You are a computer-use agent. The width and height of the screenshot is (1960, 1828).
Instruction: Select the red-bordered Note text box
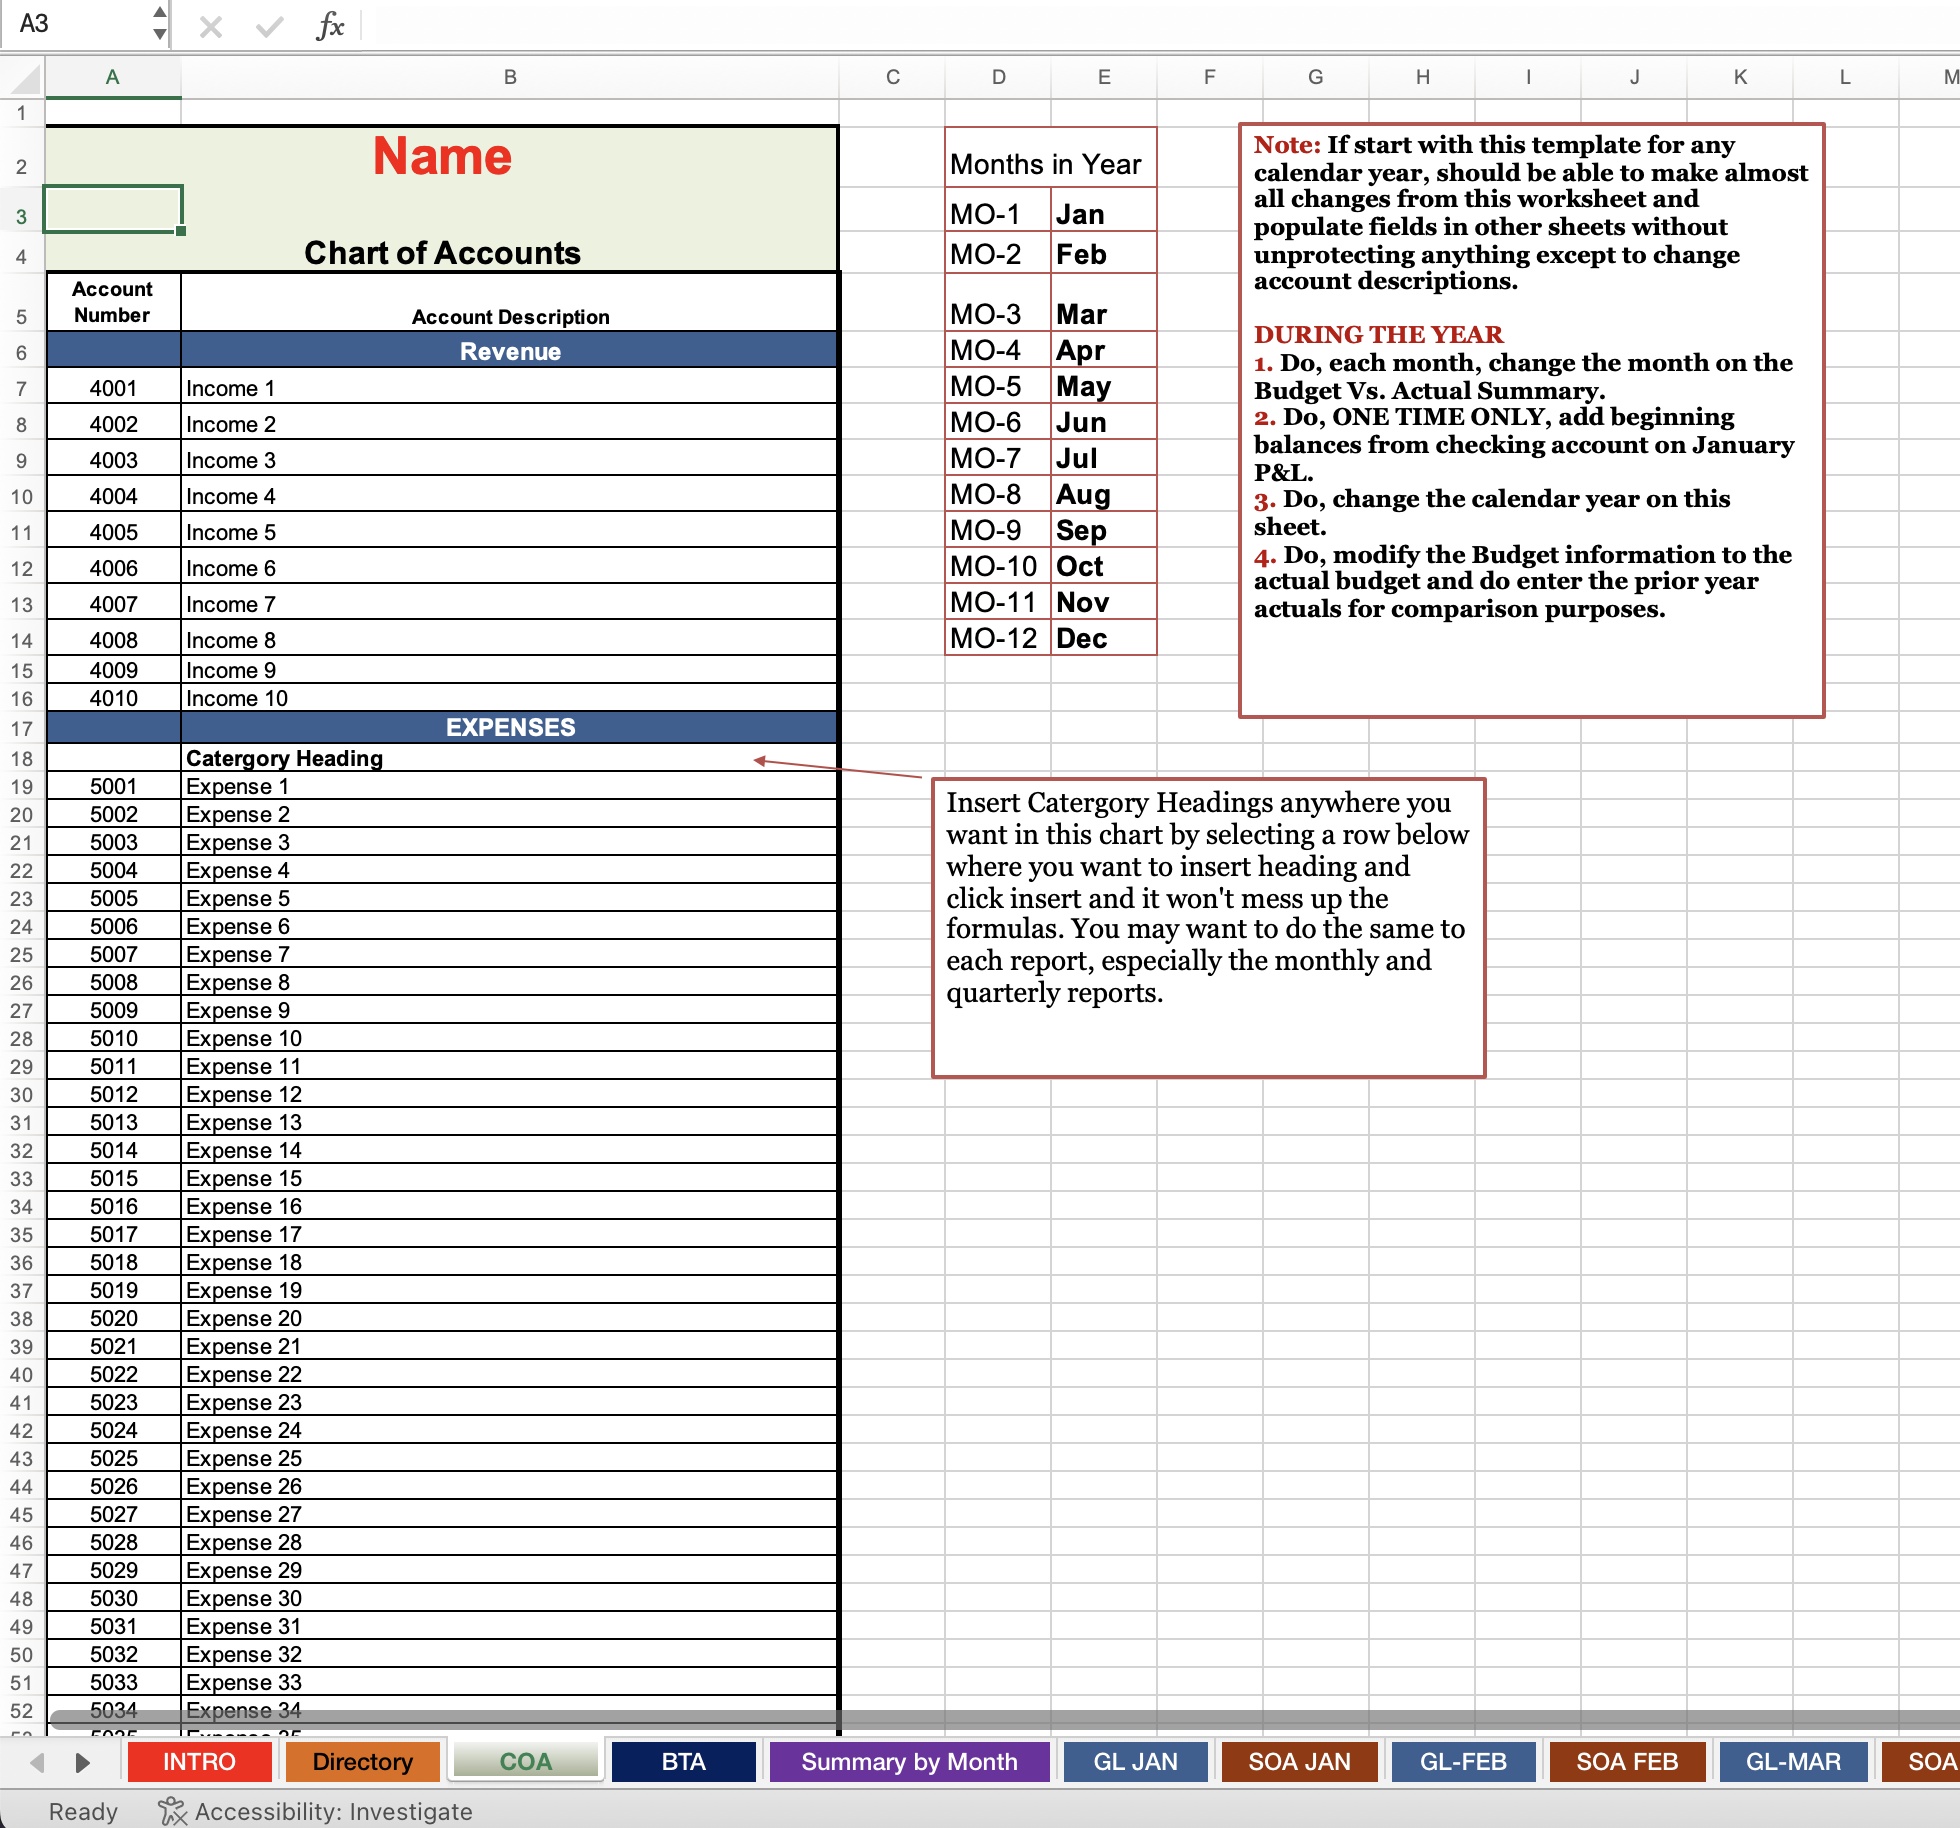pyautogui.click(x=1531, y=420)
